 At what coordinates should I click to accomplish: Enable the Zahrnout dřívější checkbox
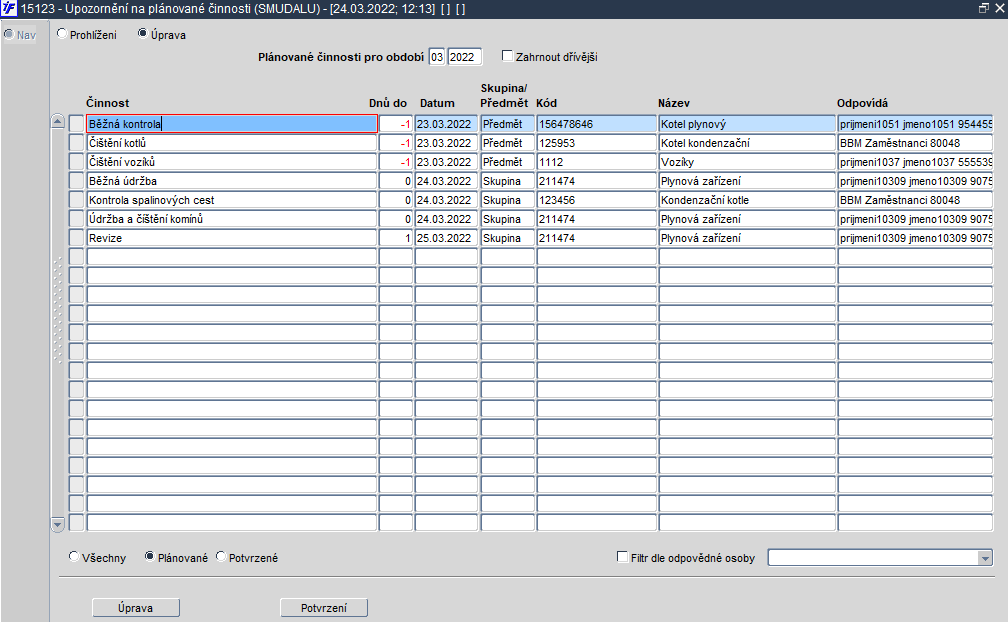tap(507, 56)
